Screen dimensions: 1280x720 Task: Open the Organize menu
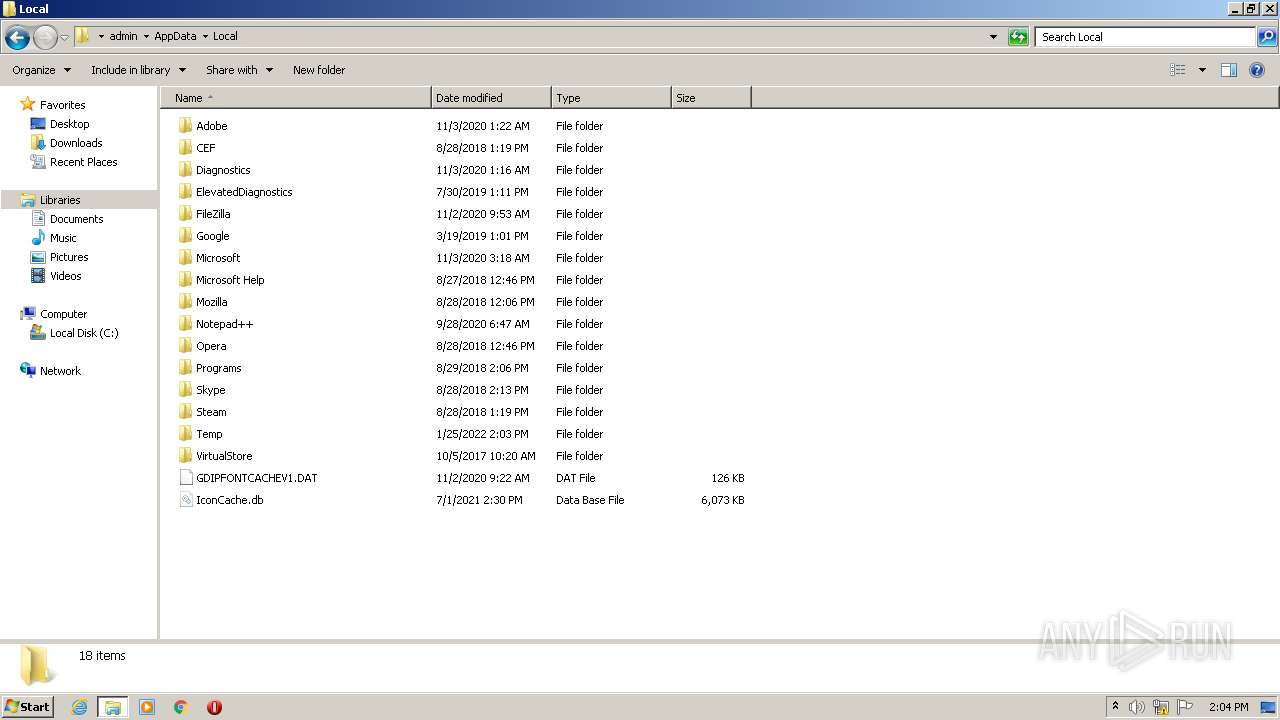click(41, 70)
